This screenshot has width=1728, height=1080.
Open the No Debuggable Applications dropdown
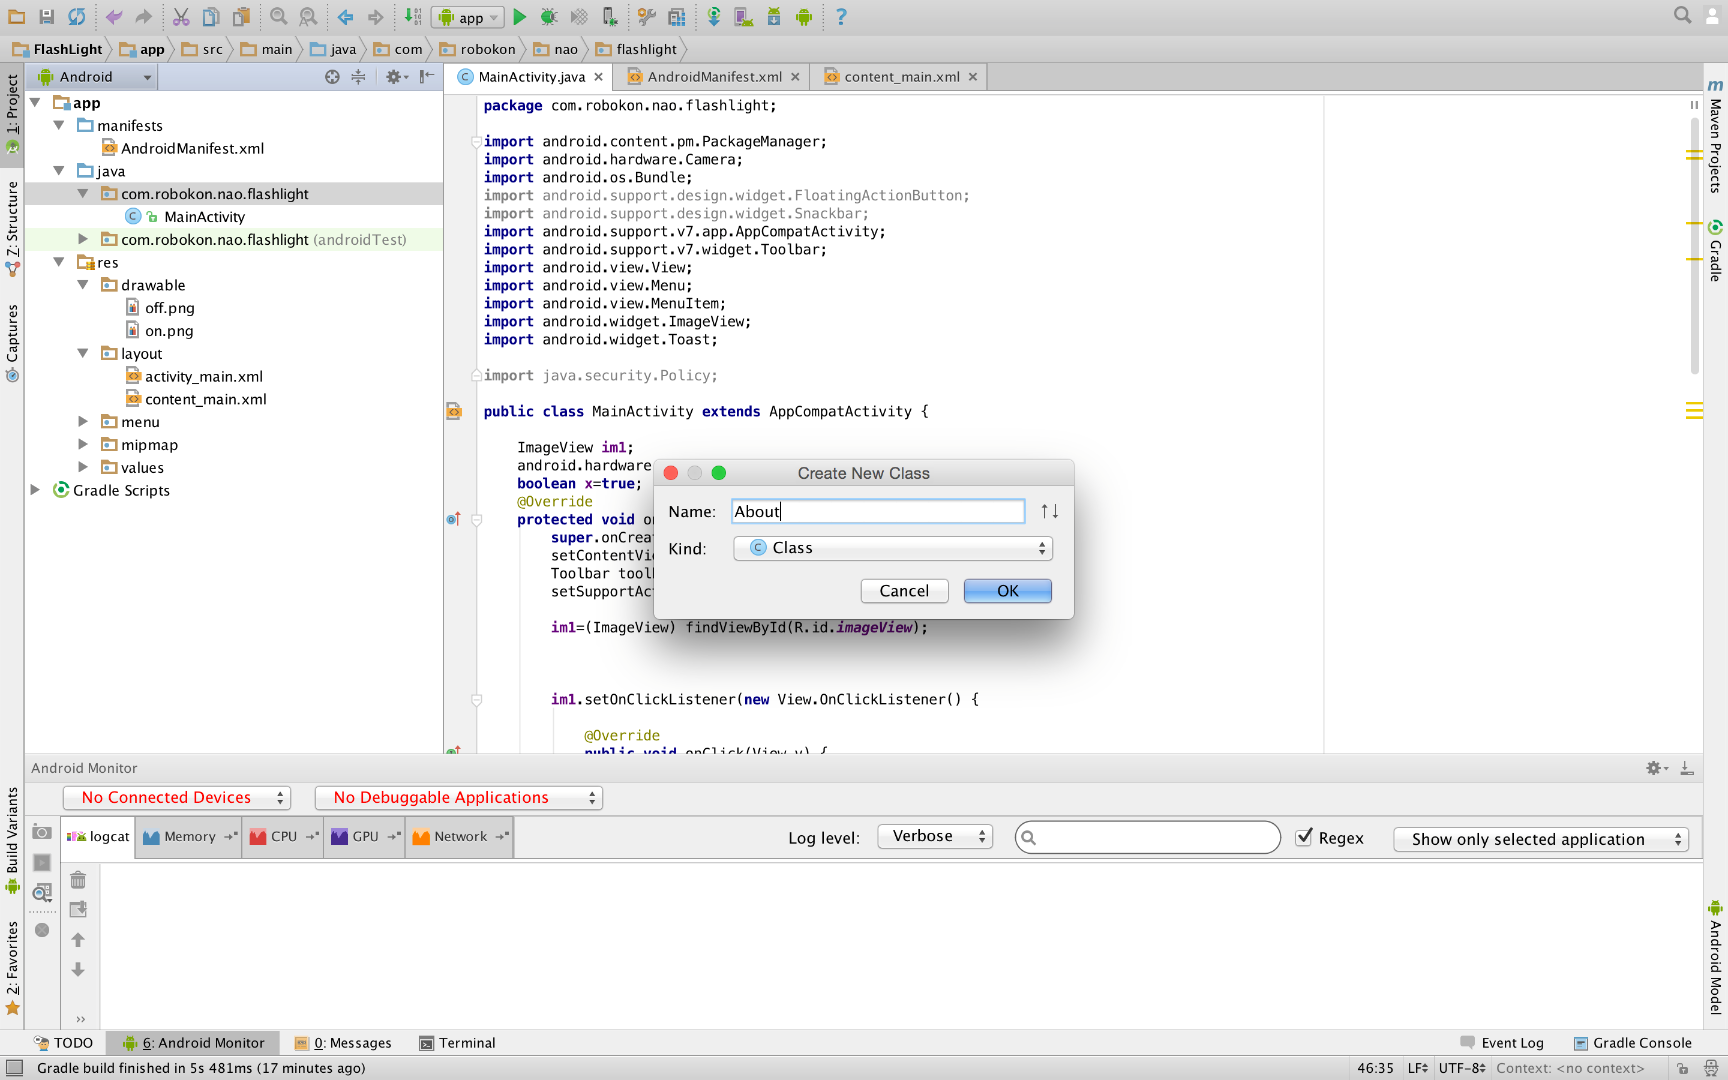(x=459, y=797)
